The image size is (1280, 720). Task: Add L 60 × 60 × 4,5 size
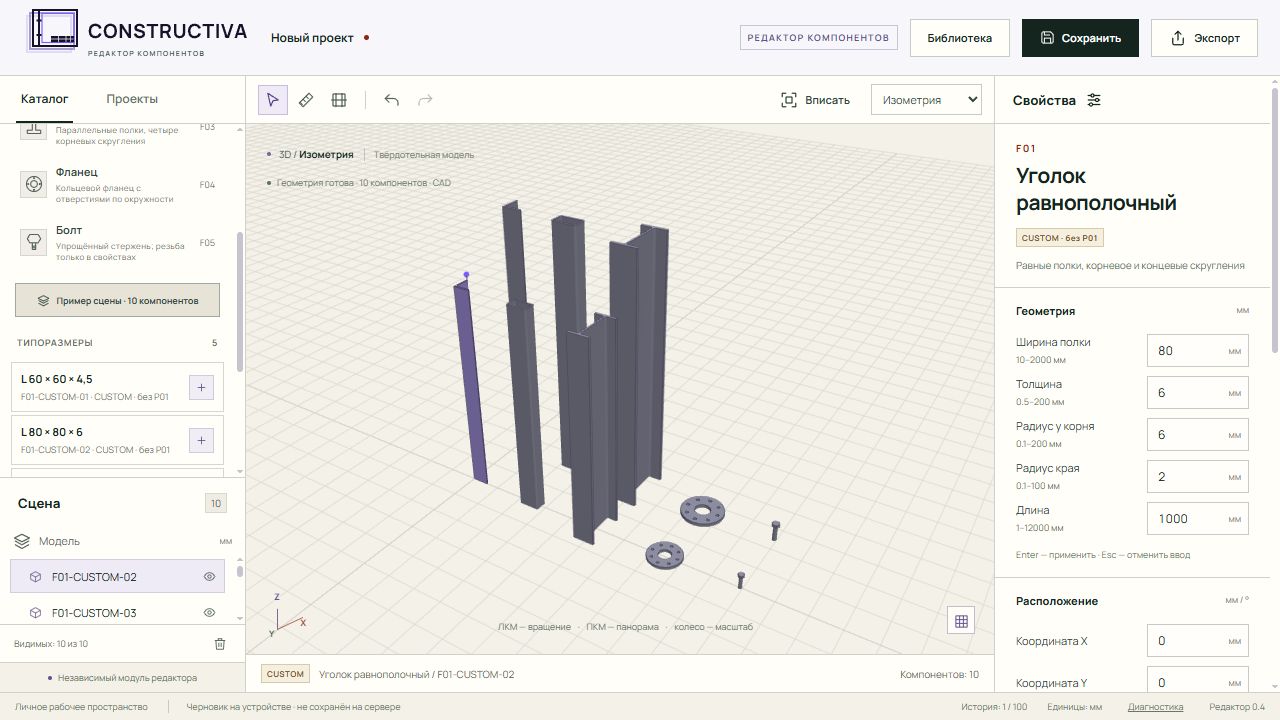click(x=201, y=388)
